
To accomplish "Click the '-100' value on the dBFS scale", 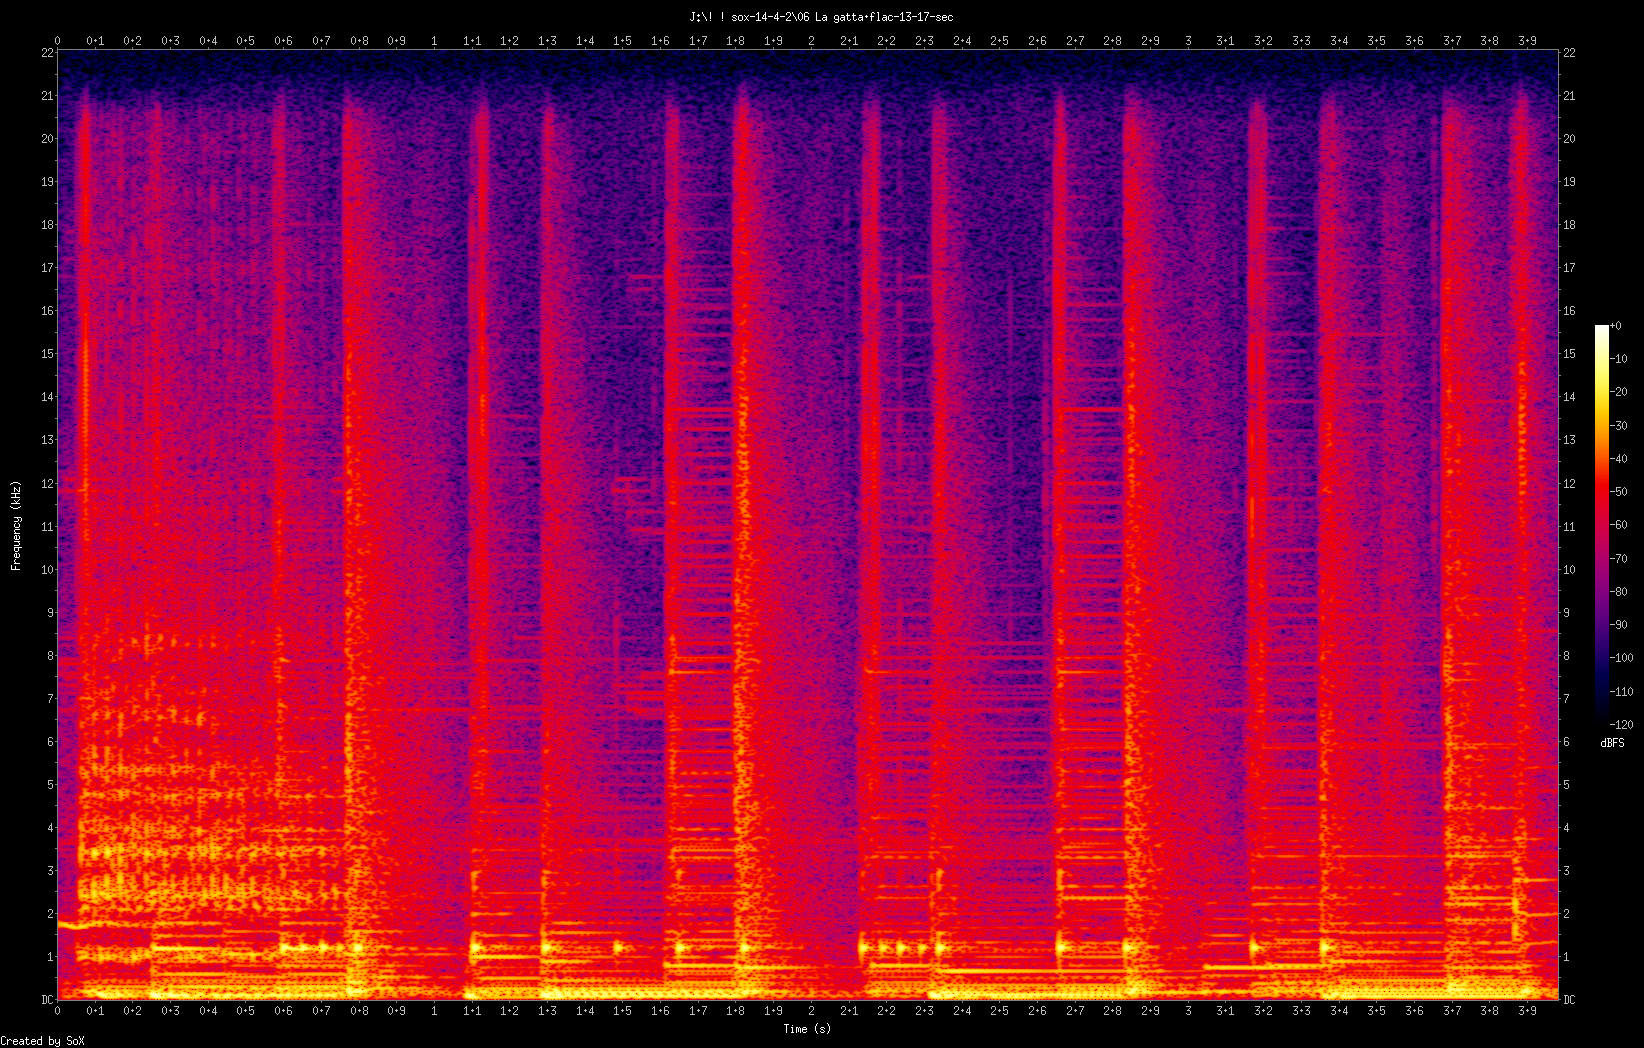I will click(1622, 658).
